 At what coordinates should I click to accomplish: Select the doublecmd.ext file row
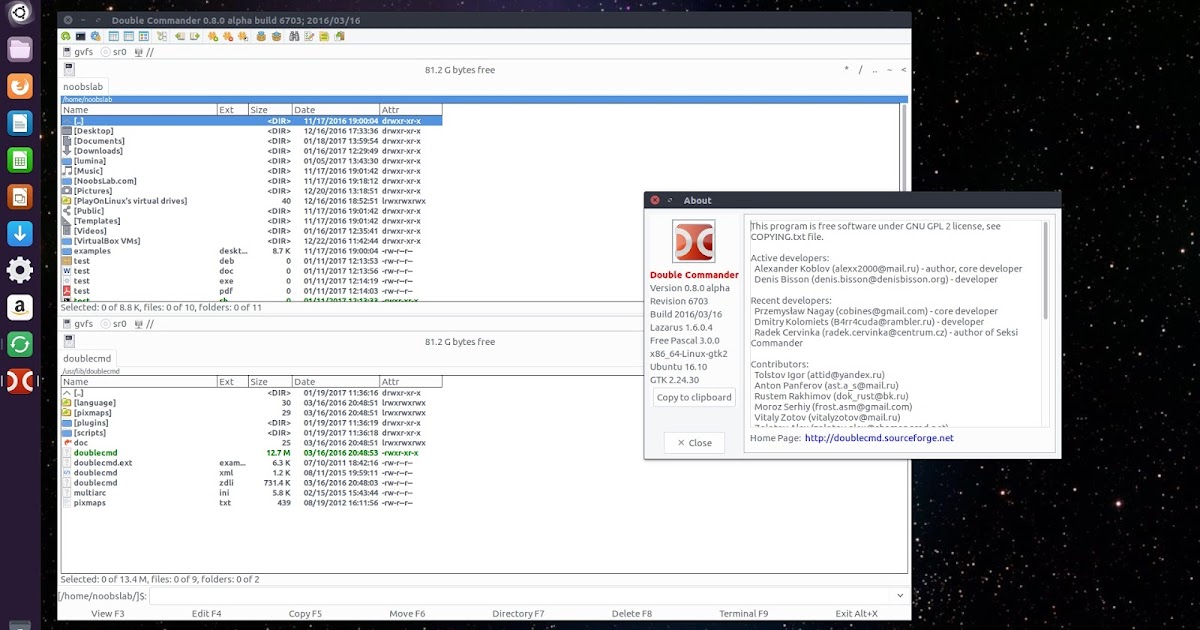tap(252, 463)
